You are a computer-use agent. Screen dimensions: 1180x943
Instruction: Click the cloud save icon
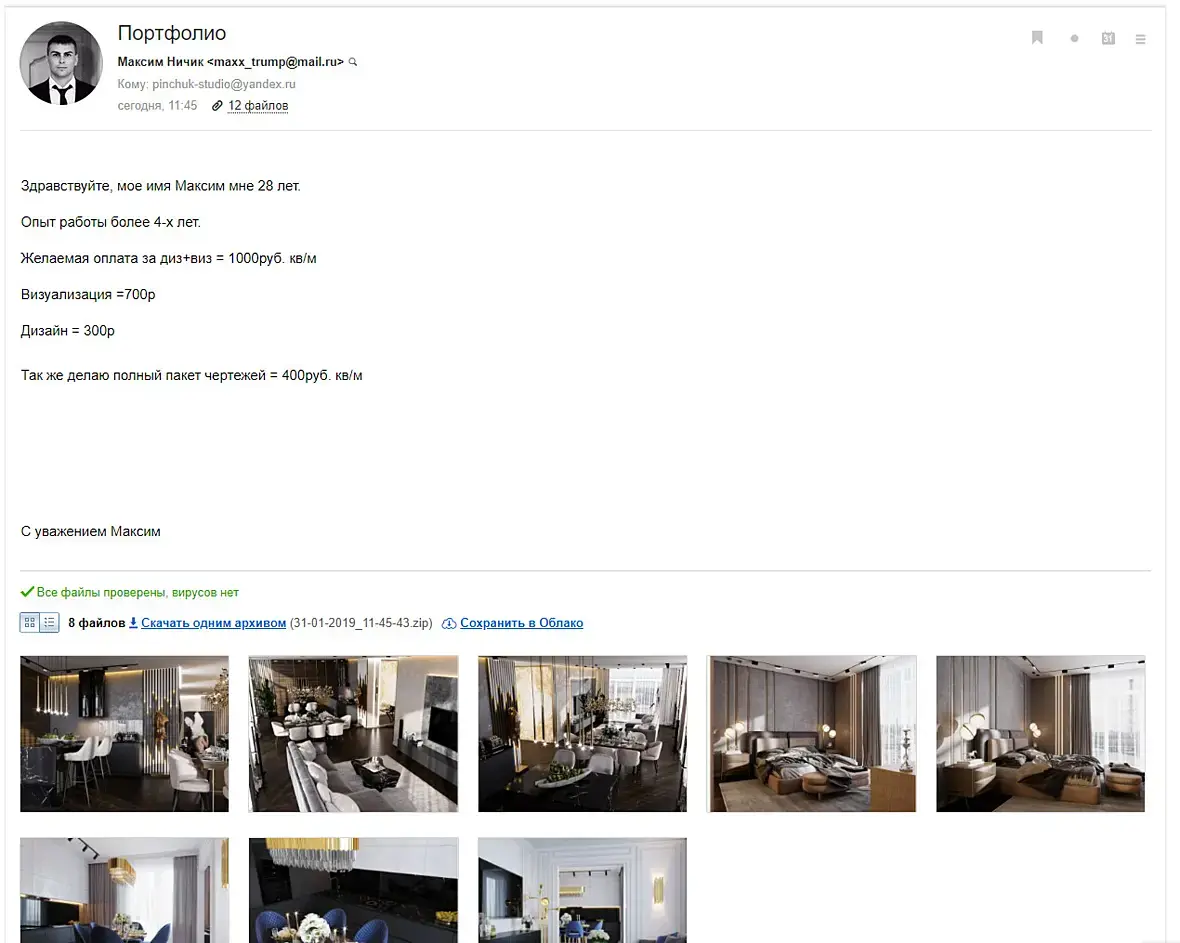pos(449,623)
